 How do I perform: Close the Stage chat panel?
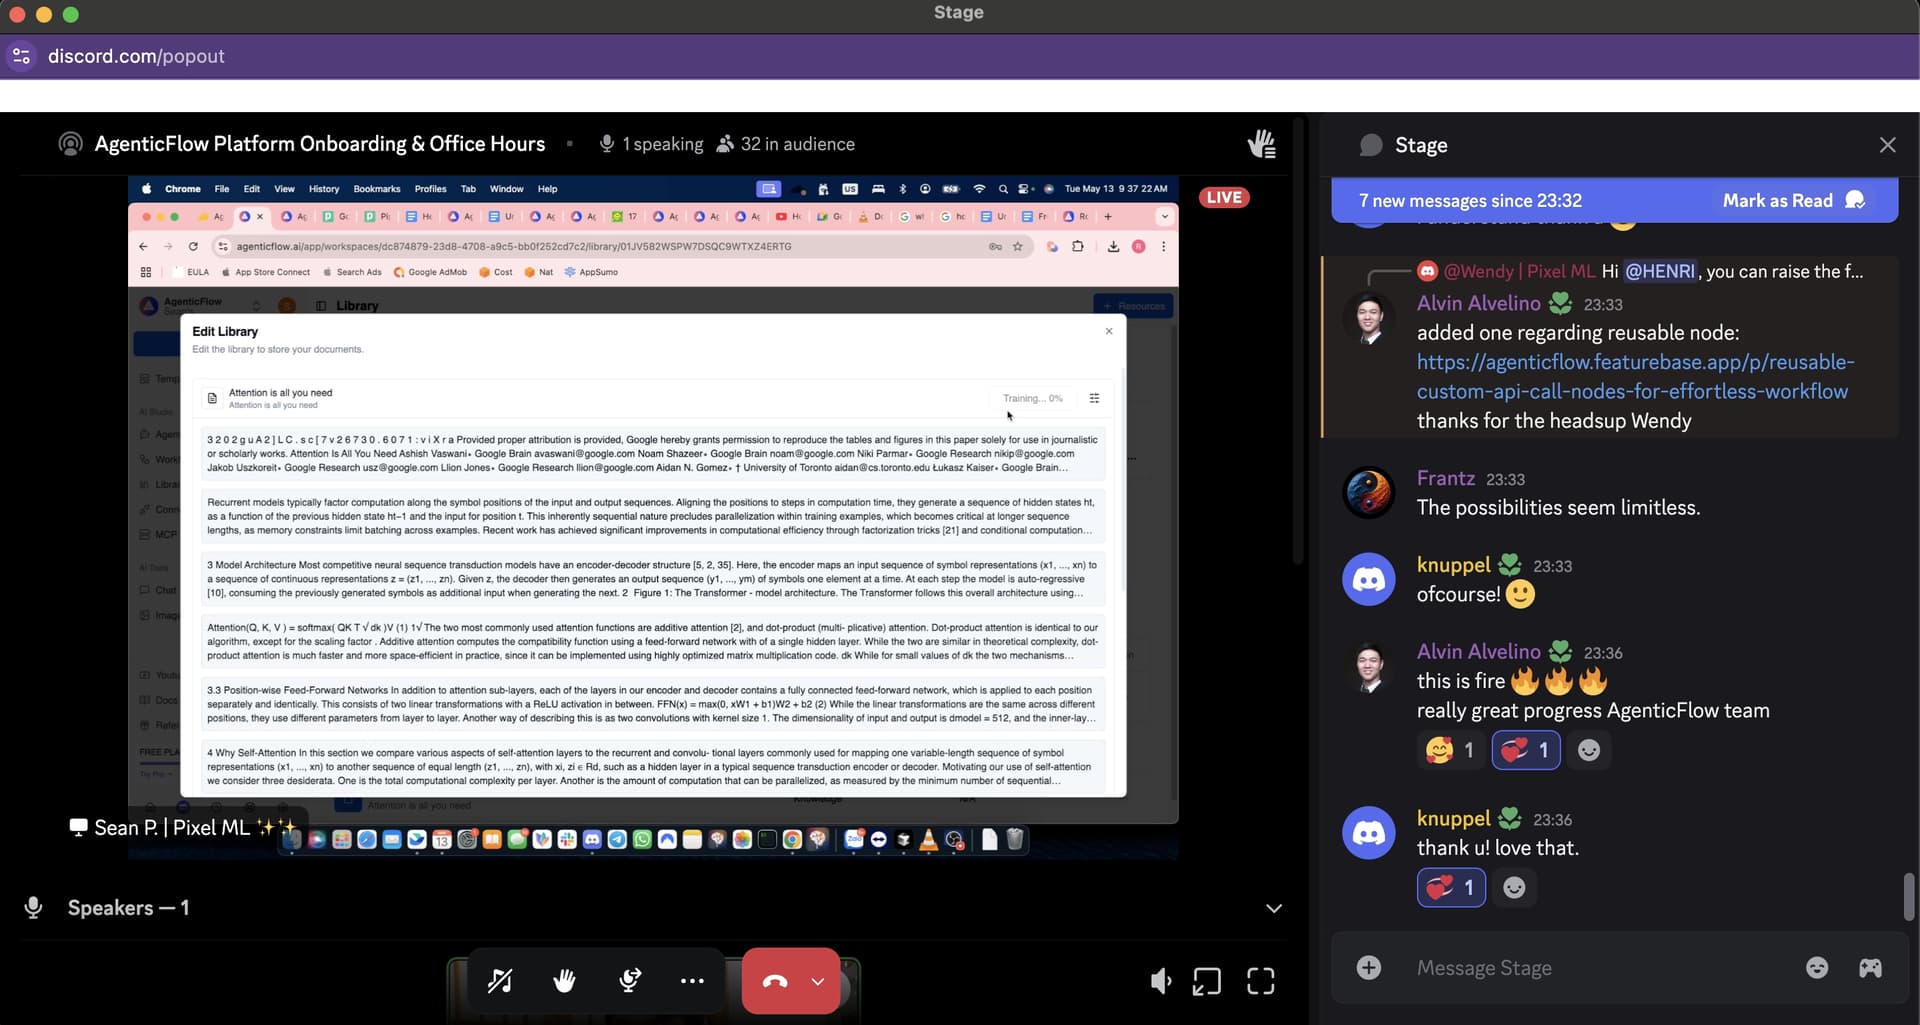coord(1887,145)
